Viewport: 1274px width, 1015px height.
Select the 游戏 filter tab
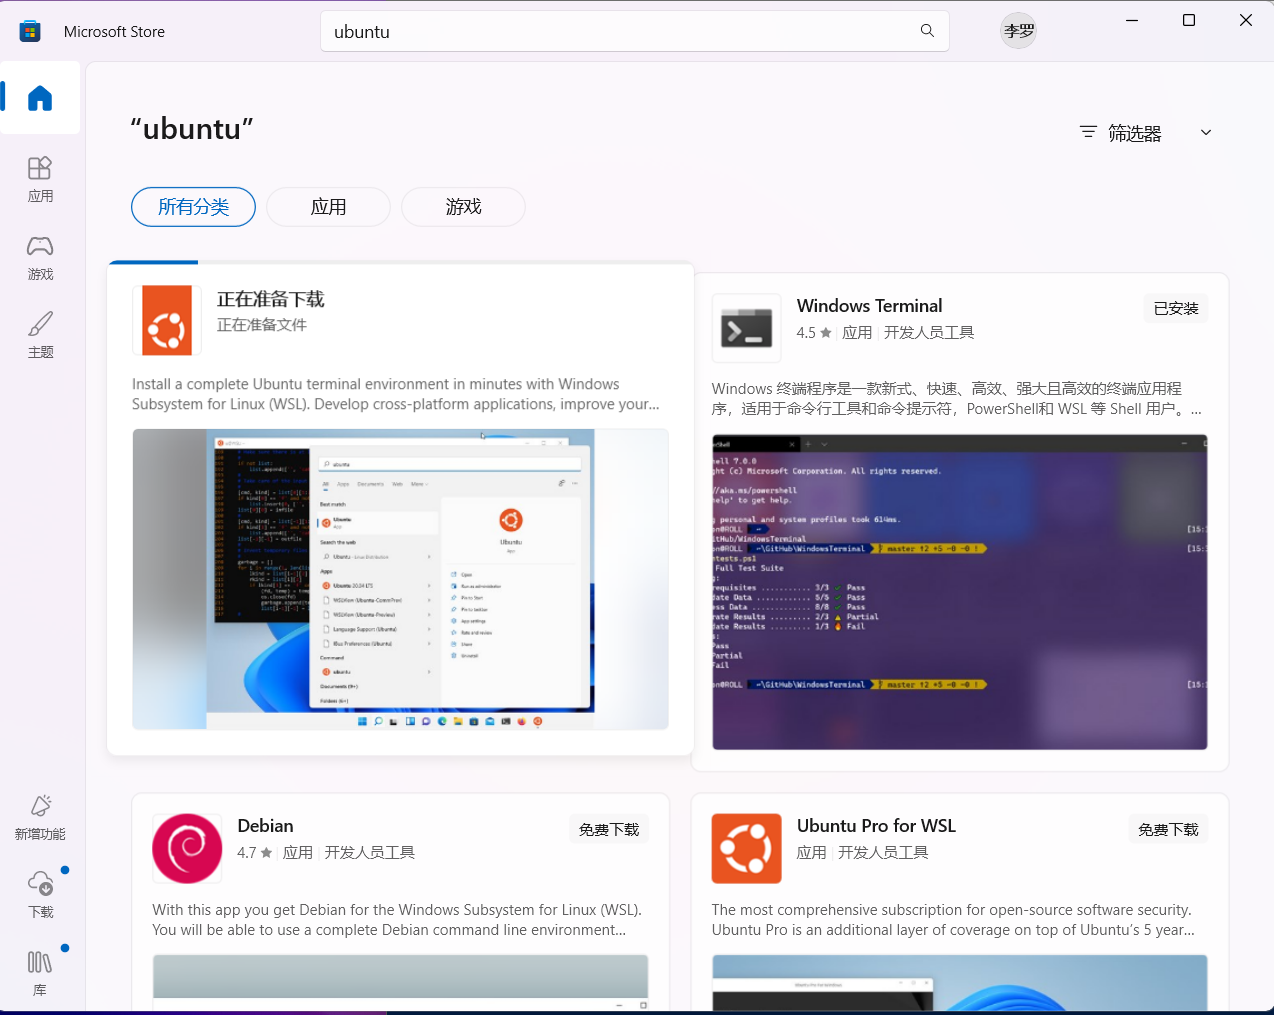[x=463, y=207]
